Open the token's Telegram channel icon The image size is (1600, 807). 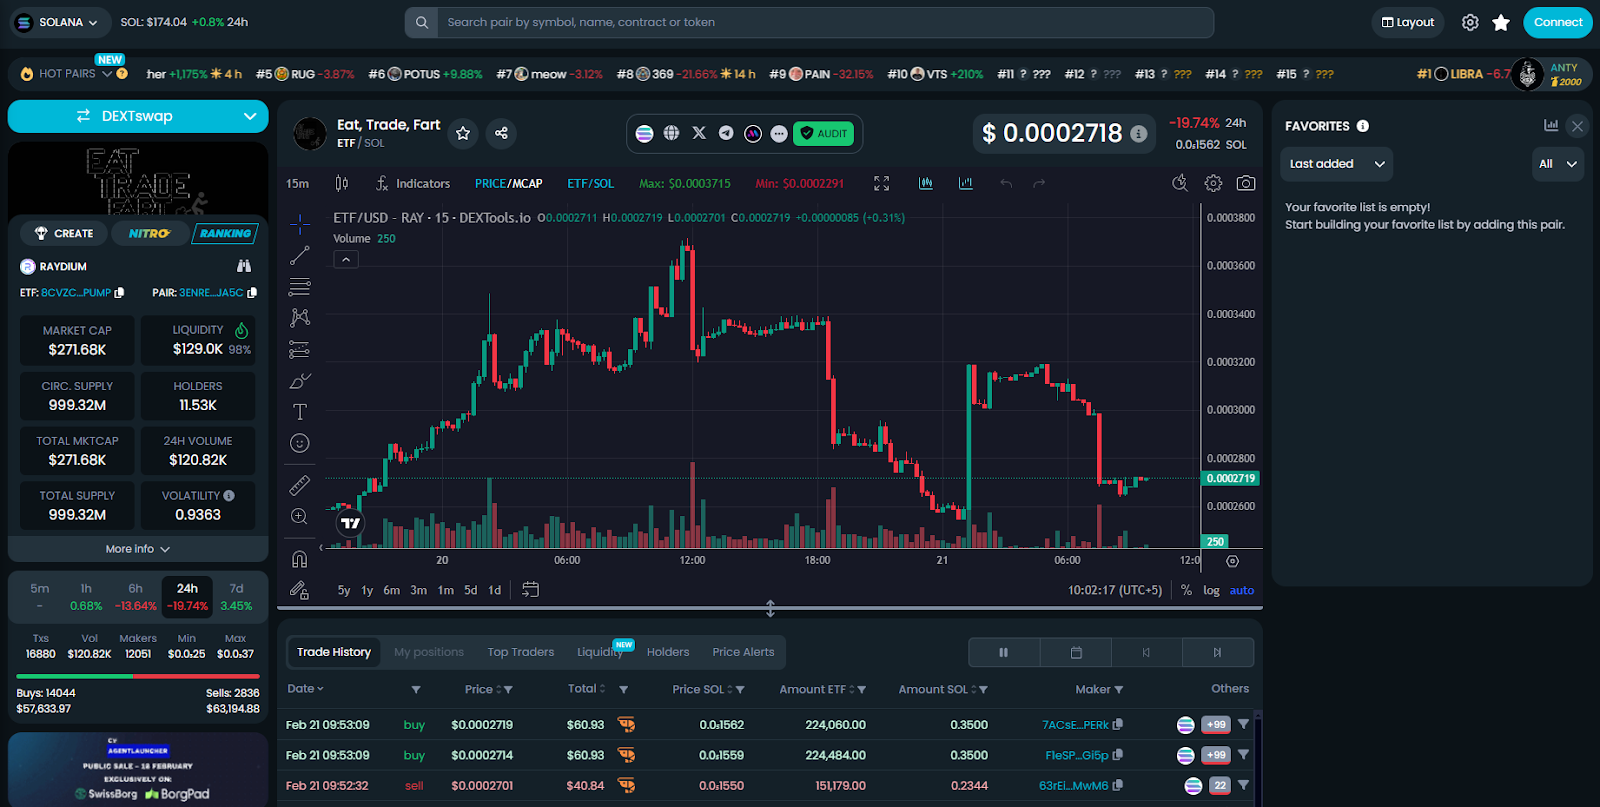pos(726,133)
